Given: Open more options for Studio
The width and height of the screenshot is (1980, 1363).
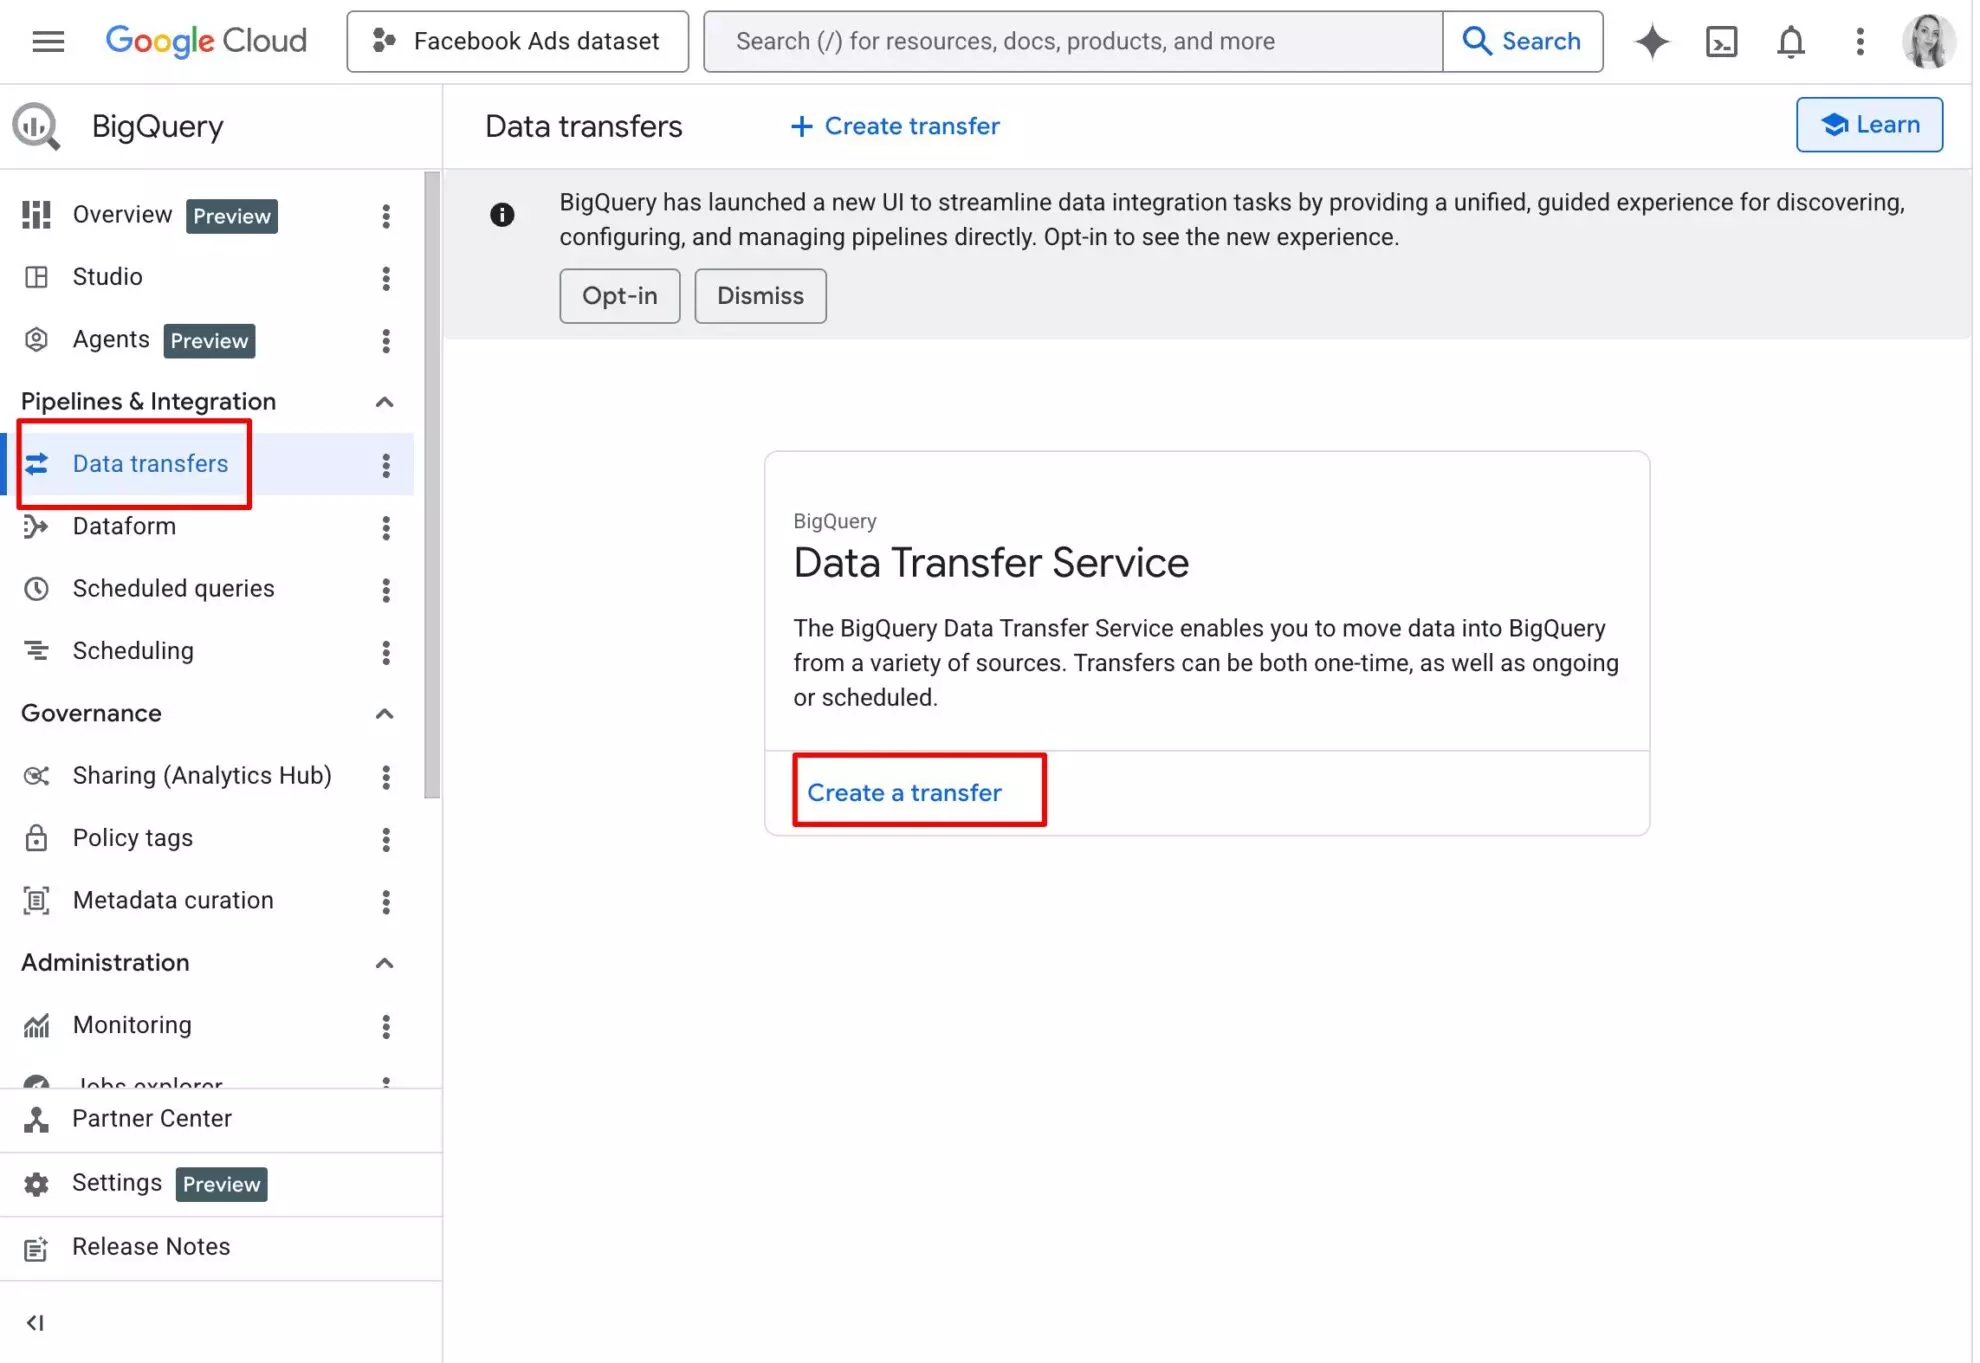Looking at the screenshot, I should tap(386, 278).
